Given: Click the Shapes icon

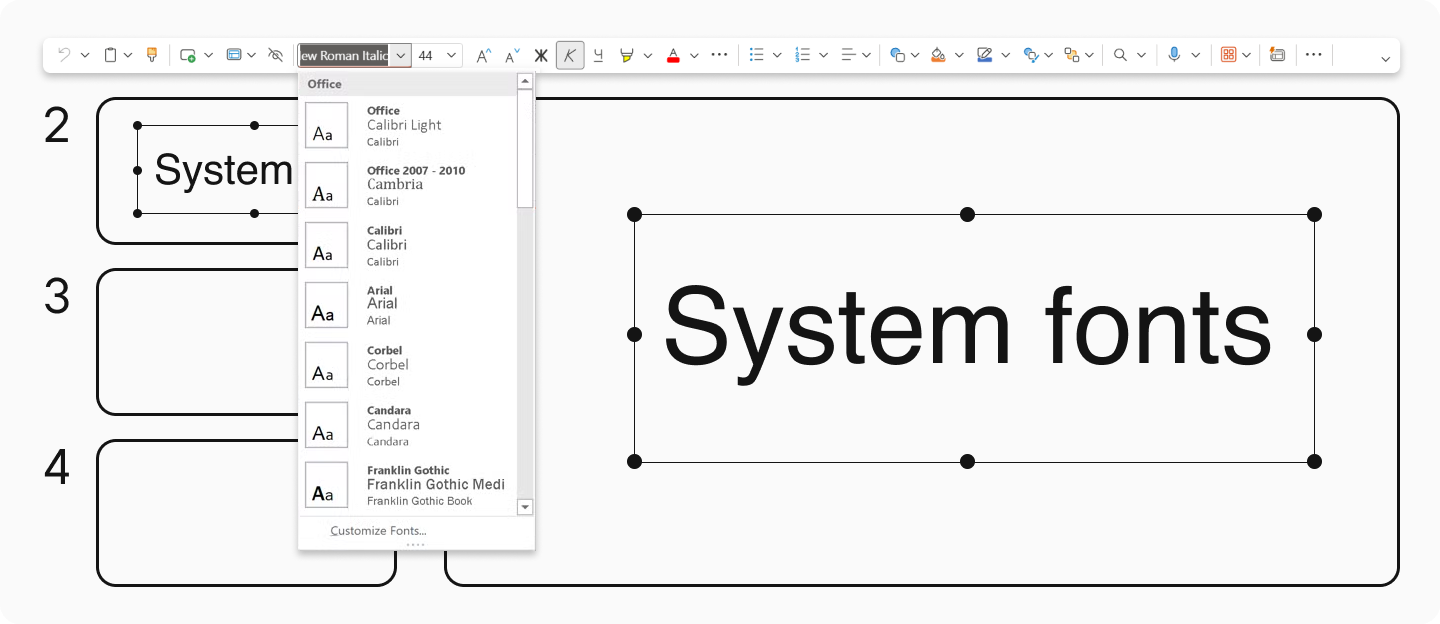Looking at the screenshot, I should [897, 55].
